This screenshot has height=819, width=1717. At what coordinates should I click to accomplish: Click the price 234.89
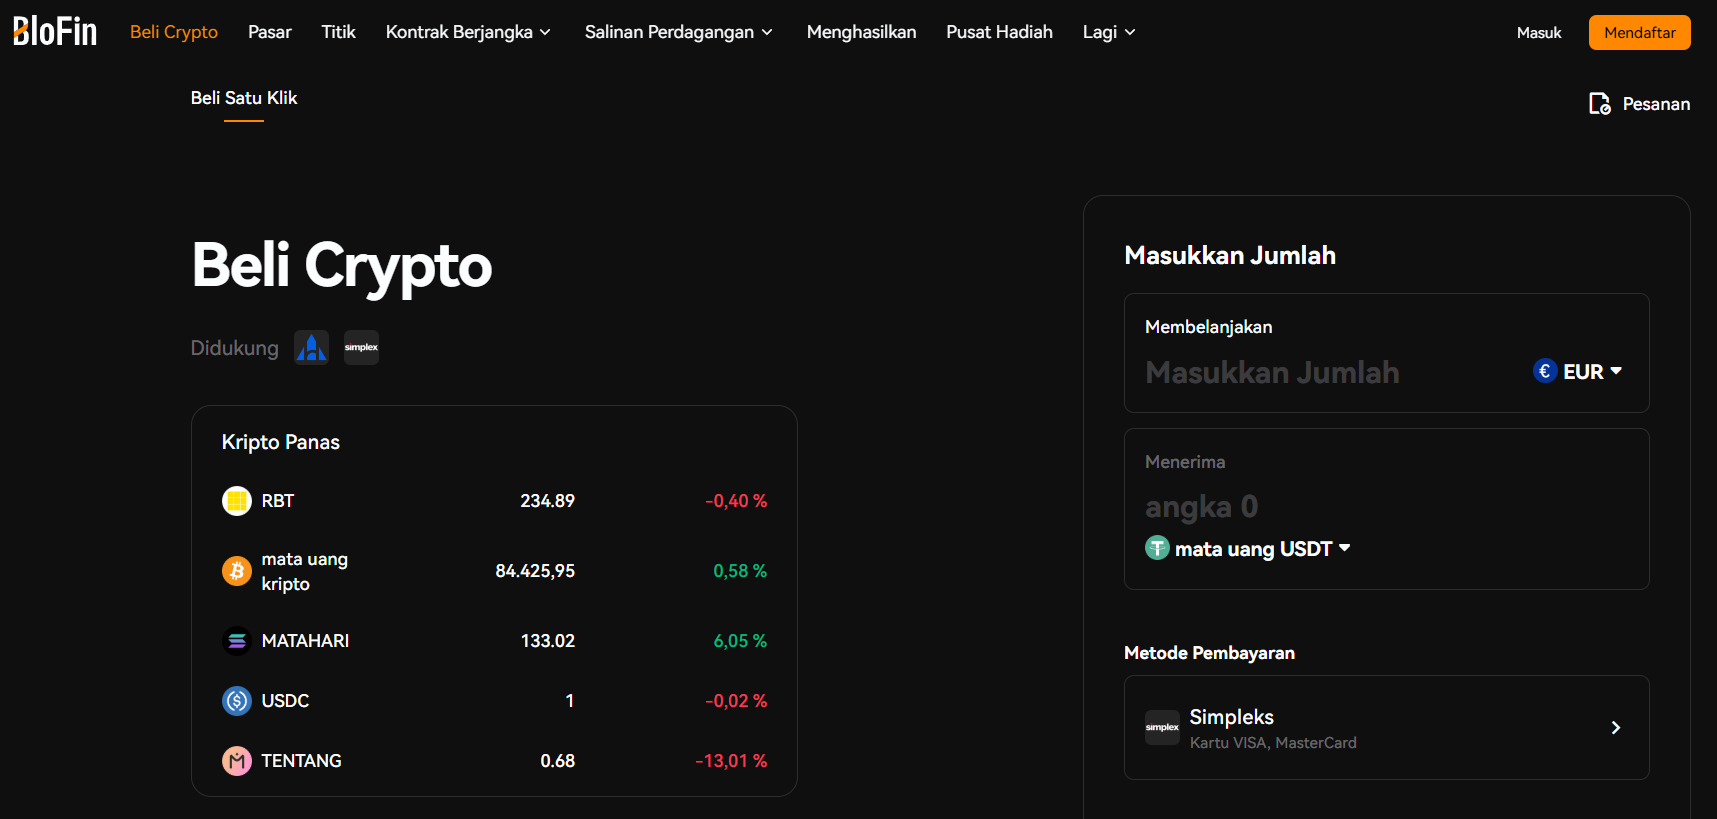[x=547, y=501]
